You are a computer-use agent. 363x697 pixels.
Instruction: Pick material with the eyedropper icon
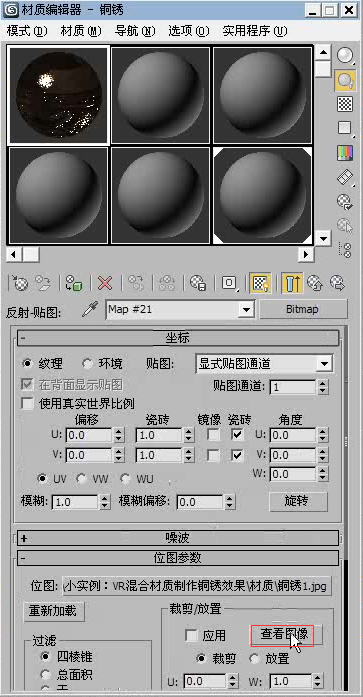(90, 310)
